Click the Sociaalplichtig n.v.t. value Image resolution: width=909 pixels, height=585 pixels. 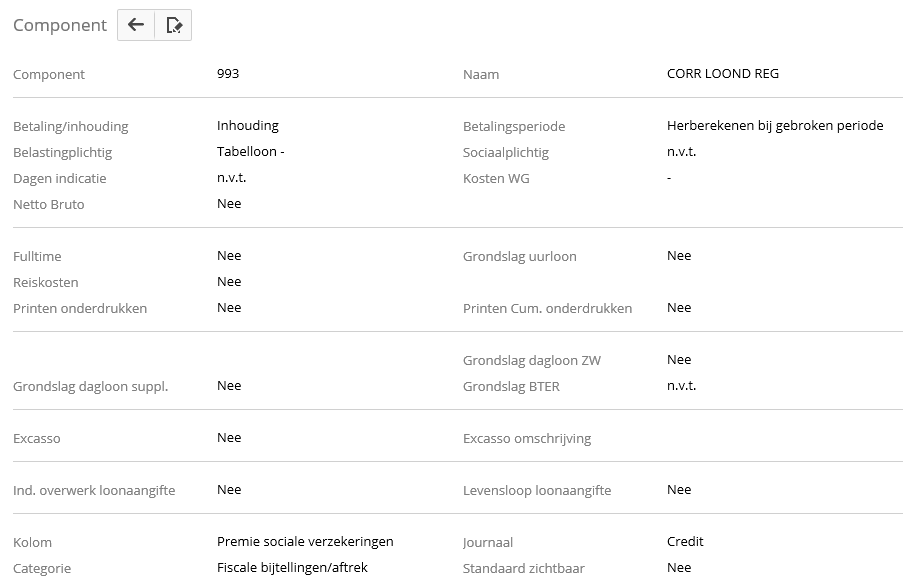coord(681,152)
